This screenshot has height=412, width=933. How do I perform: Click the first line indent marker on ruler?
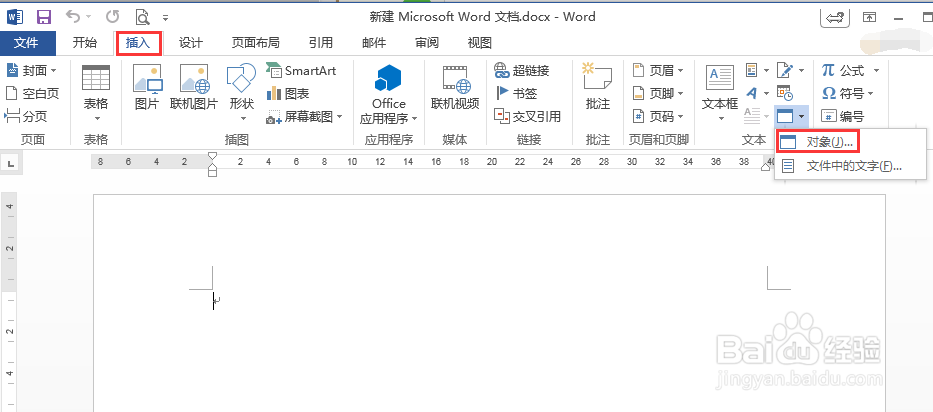212,157
